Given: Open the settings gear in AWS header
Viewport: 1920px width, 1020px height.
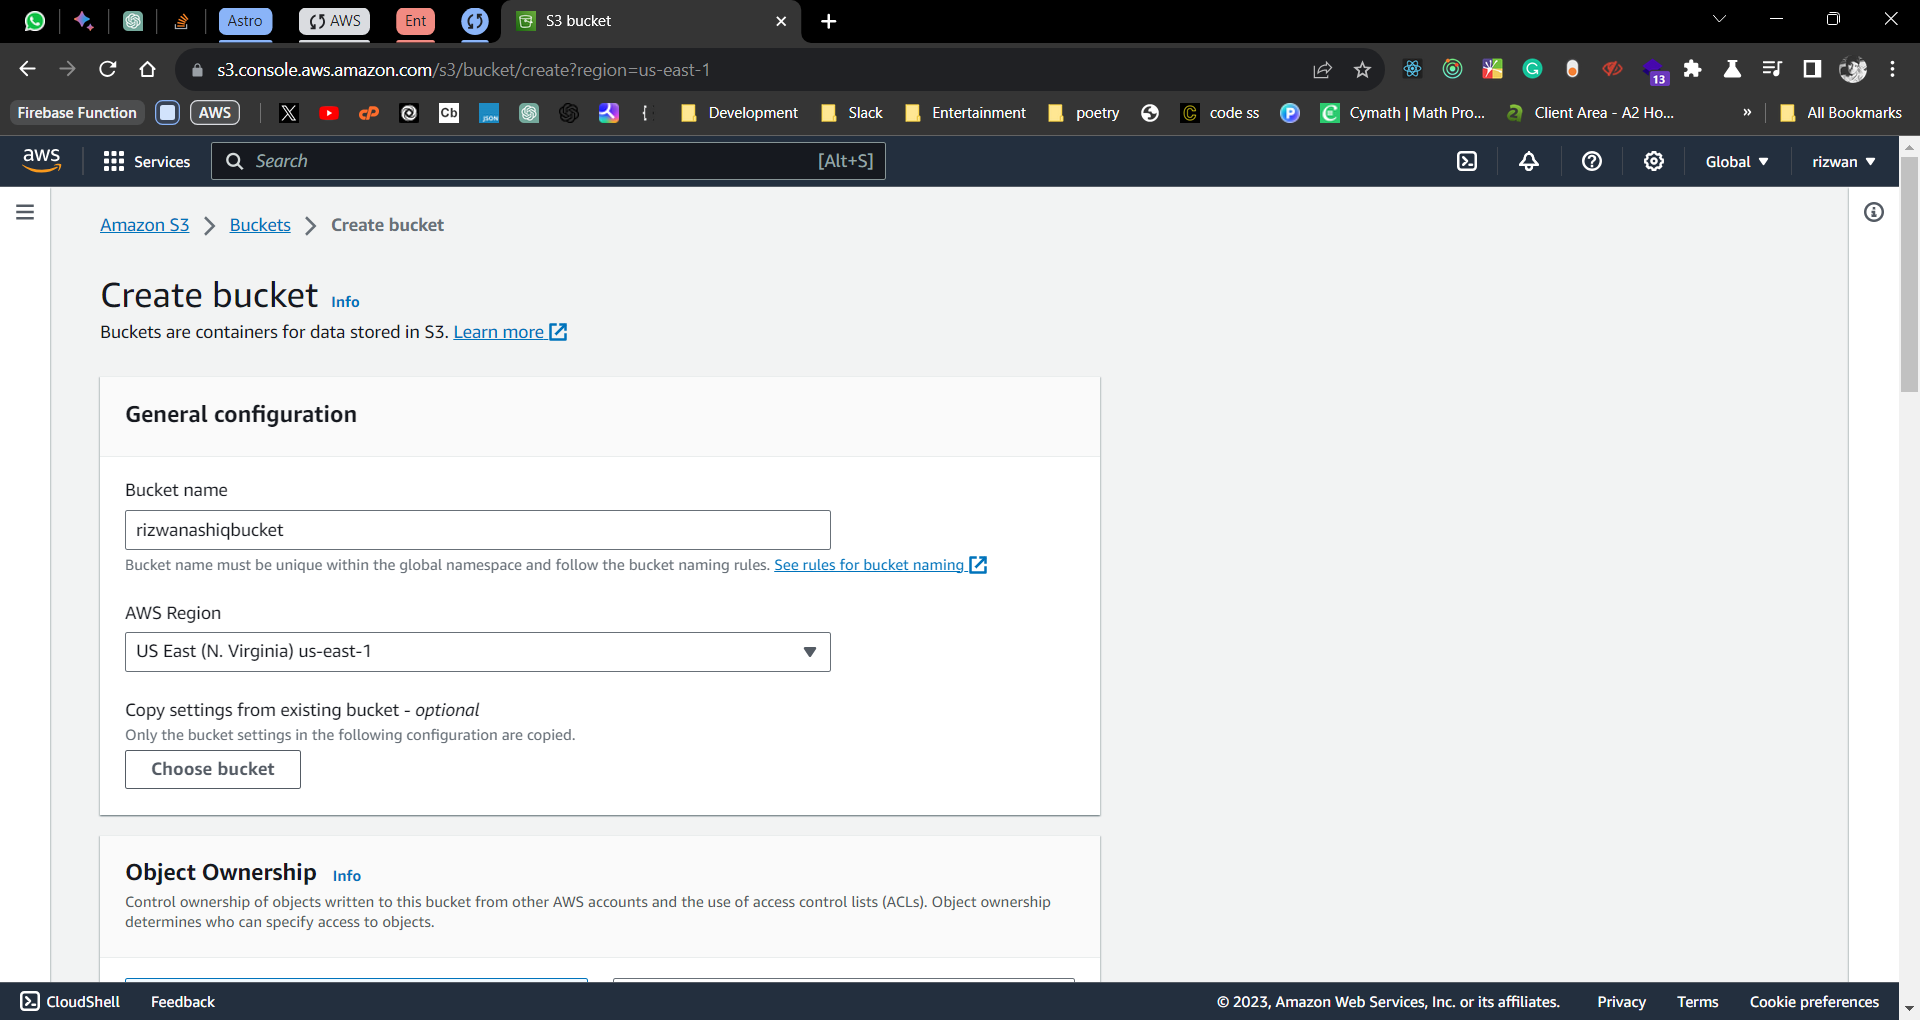Looking at the screenshot, I should pyautogui.click(x=1654, y=161).
